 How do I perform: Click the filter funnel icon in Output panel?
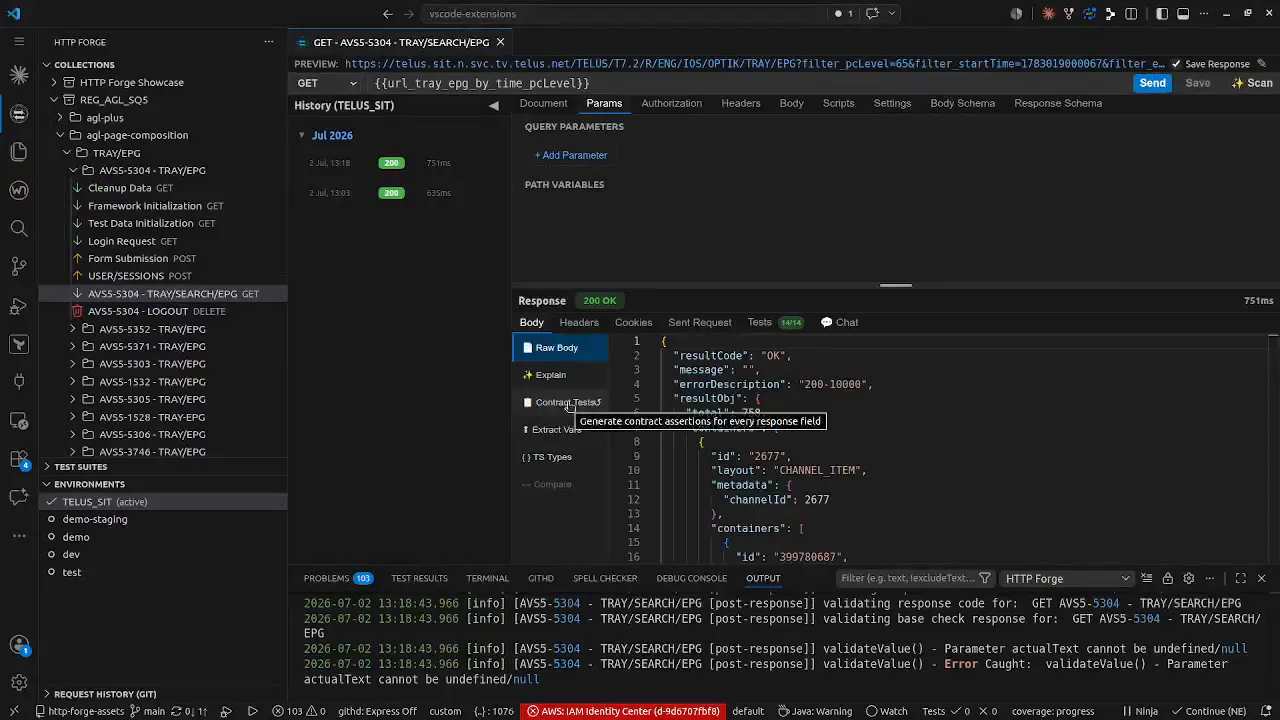click(x=985, y=578)
